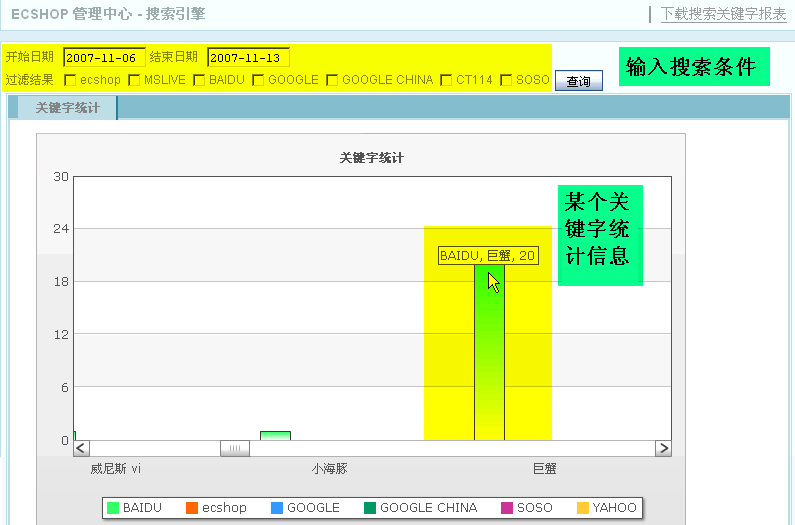Click the chart's left scroll arrow

pos(82,448)
